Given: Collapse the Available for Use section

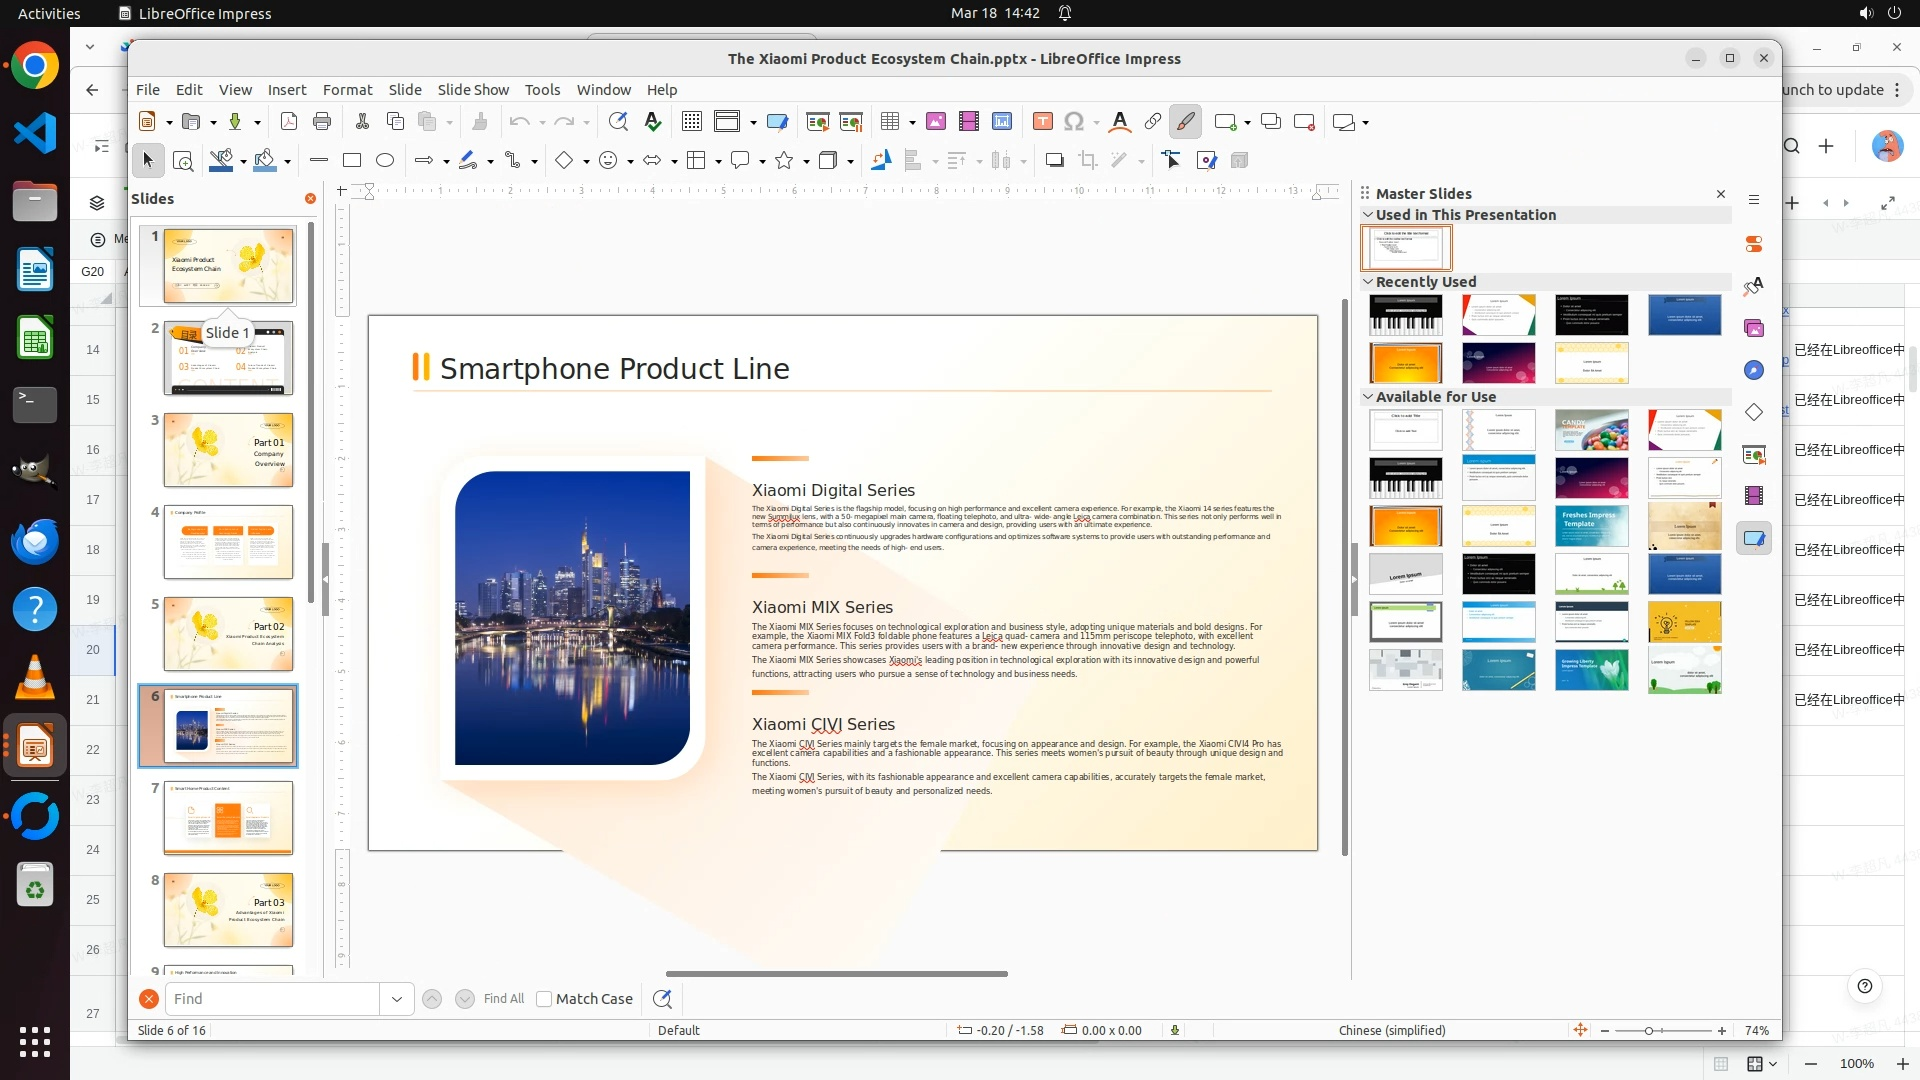Looking at the screenshot, I should (x=1368, y=397).
